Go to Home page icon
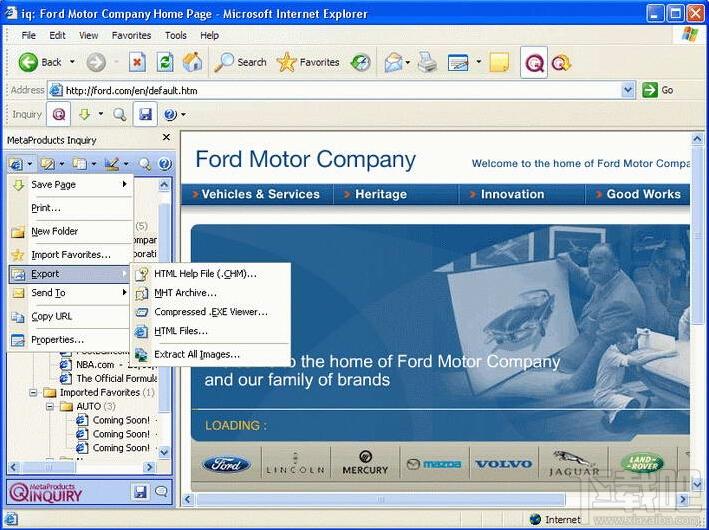 coord(192,62)
